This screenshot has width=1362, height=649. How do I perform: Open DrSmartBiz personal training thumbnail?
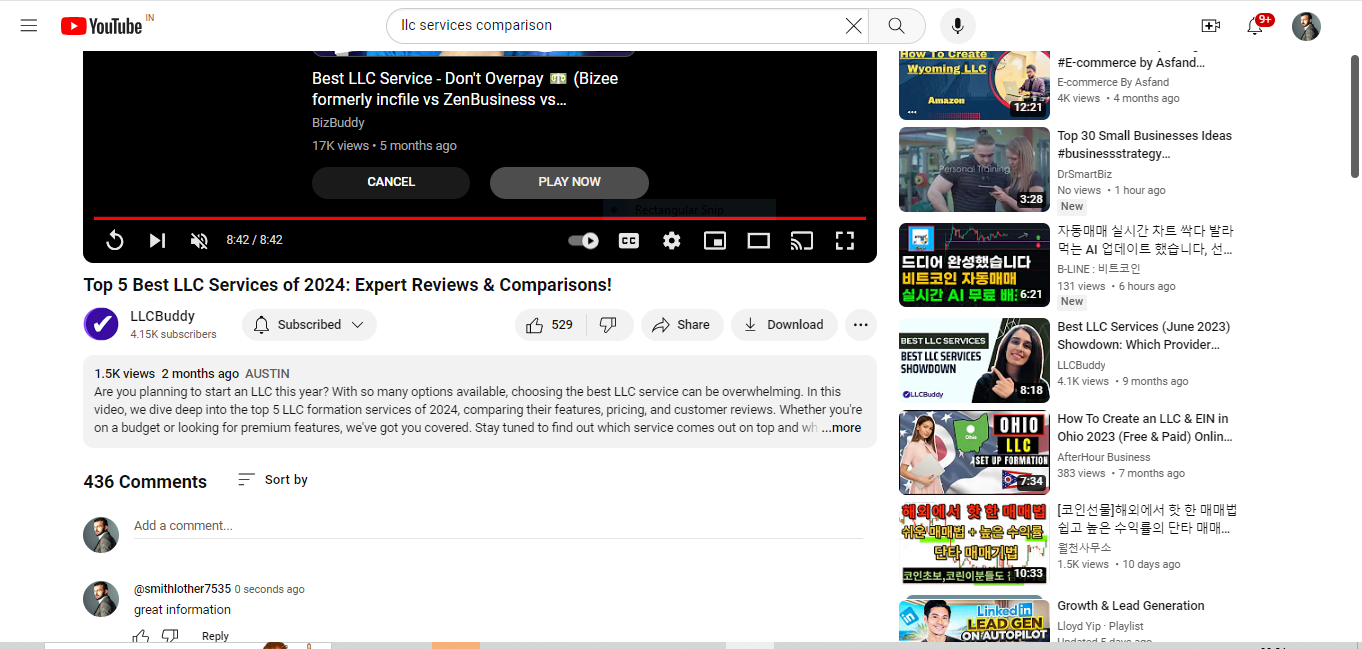pos(974,169)
